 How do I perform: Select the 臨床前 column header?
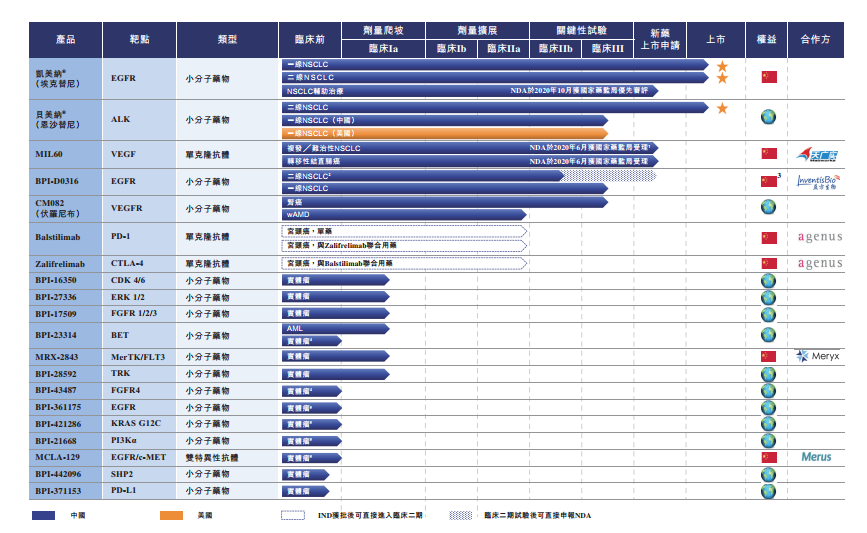pyautogui.click(x=309, y=40)
